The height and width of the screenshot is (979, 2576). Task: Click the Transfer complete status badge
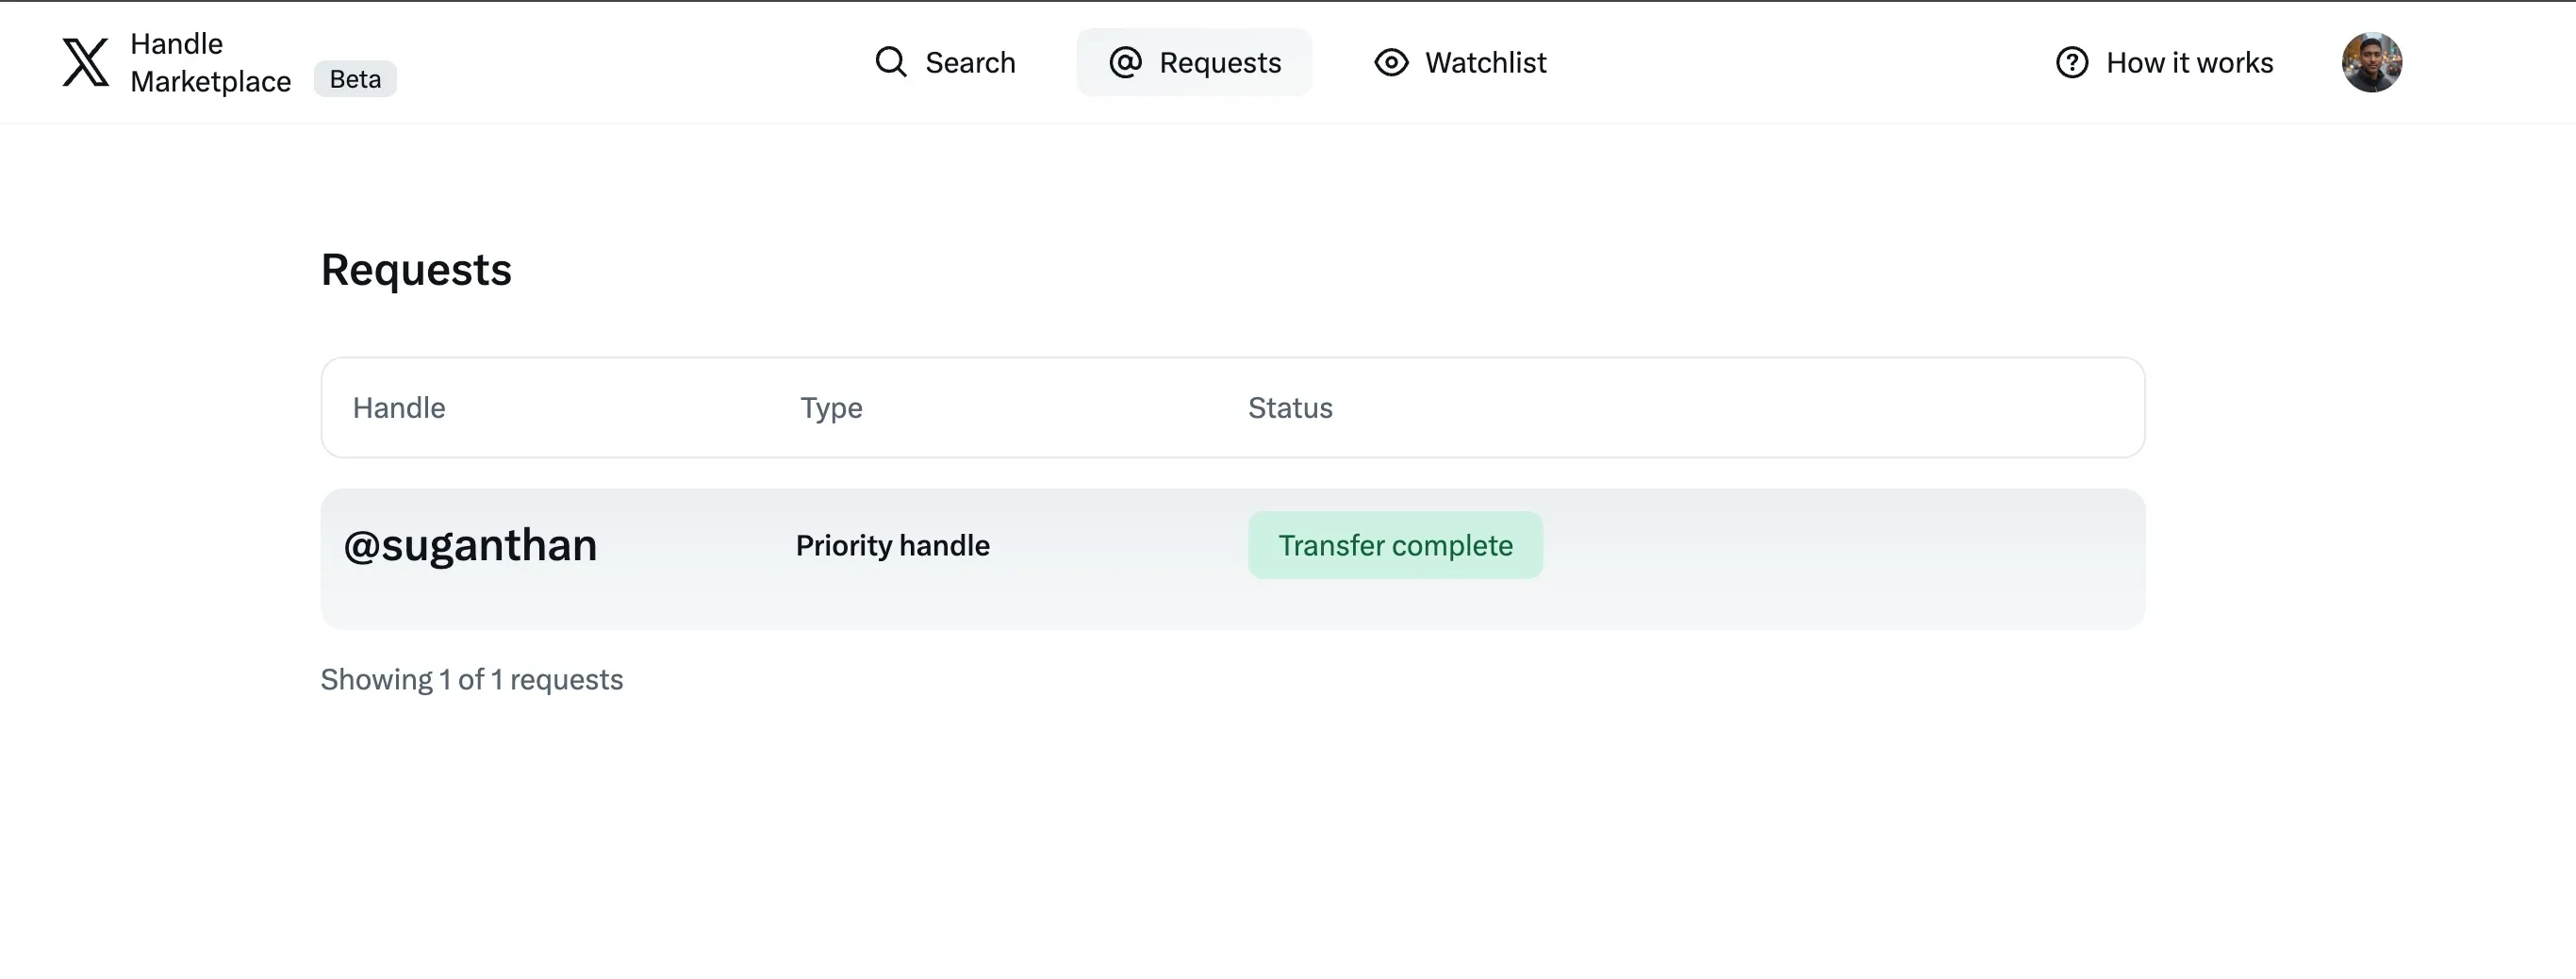coord(1395,545)
